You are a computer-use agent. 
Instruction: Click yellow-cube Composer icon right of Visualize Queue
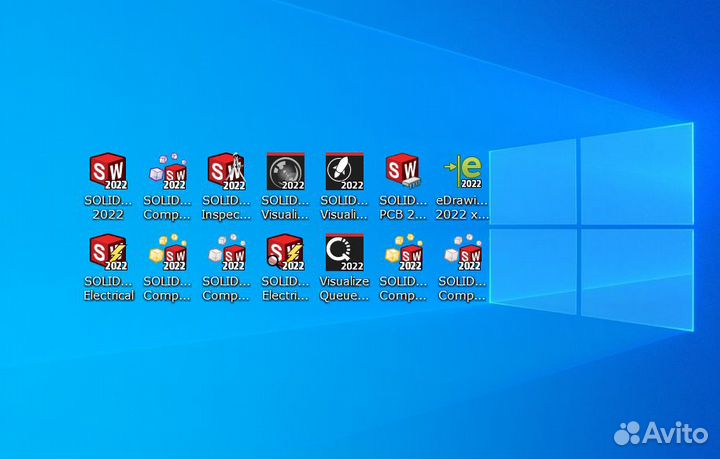tap(403, 253)
